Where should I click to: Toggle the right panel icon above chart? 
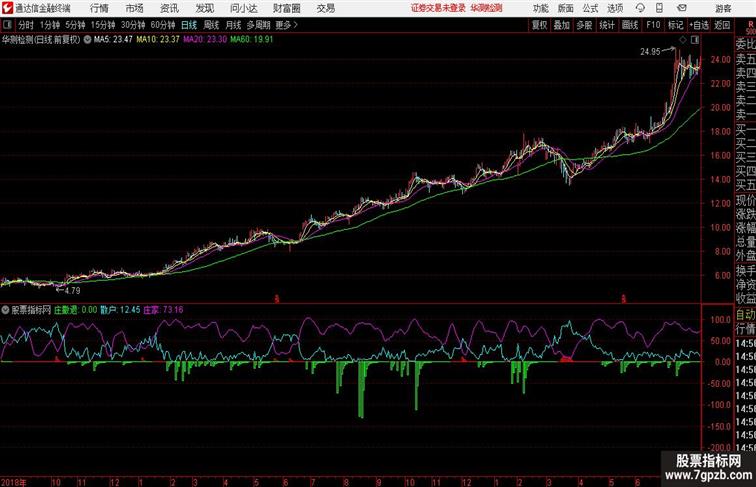tap(695, 40)
